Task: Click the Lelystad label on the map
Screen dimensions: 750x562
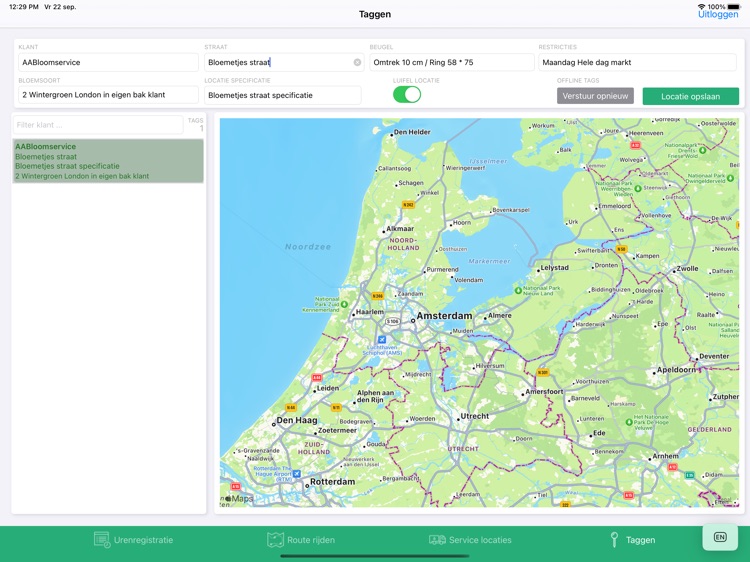Action: pos(554,268)
